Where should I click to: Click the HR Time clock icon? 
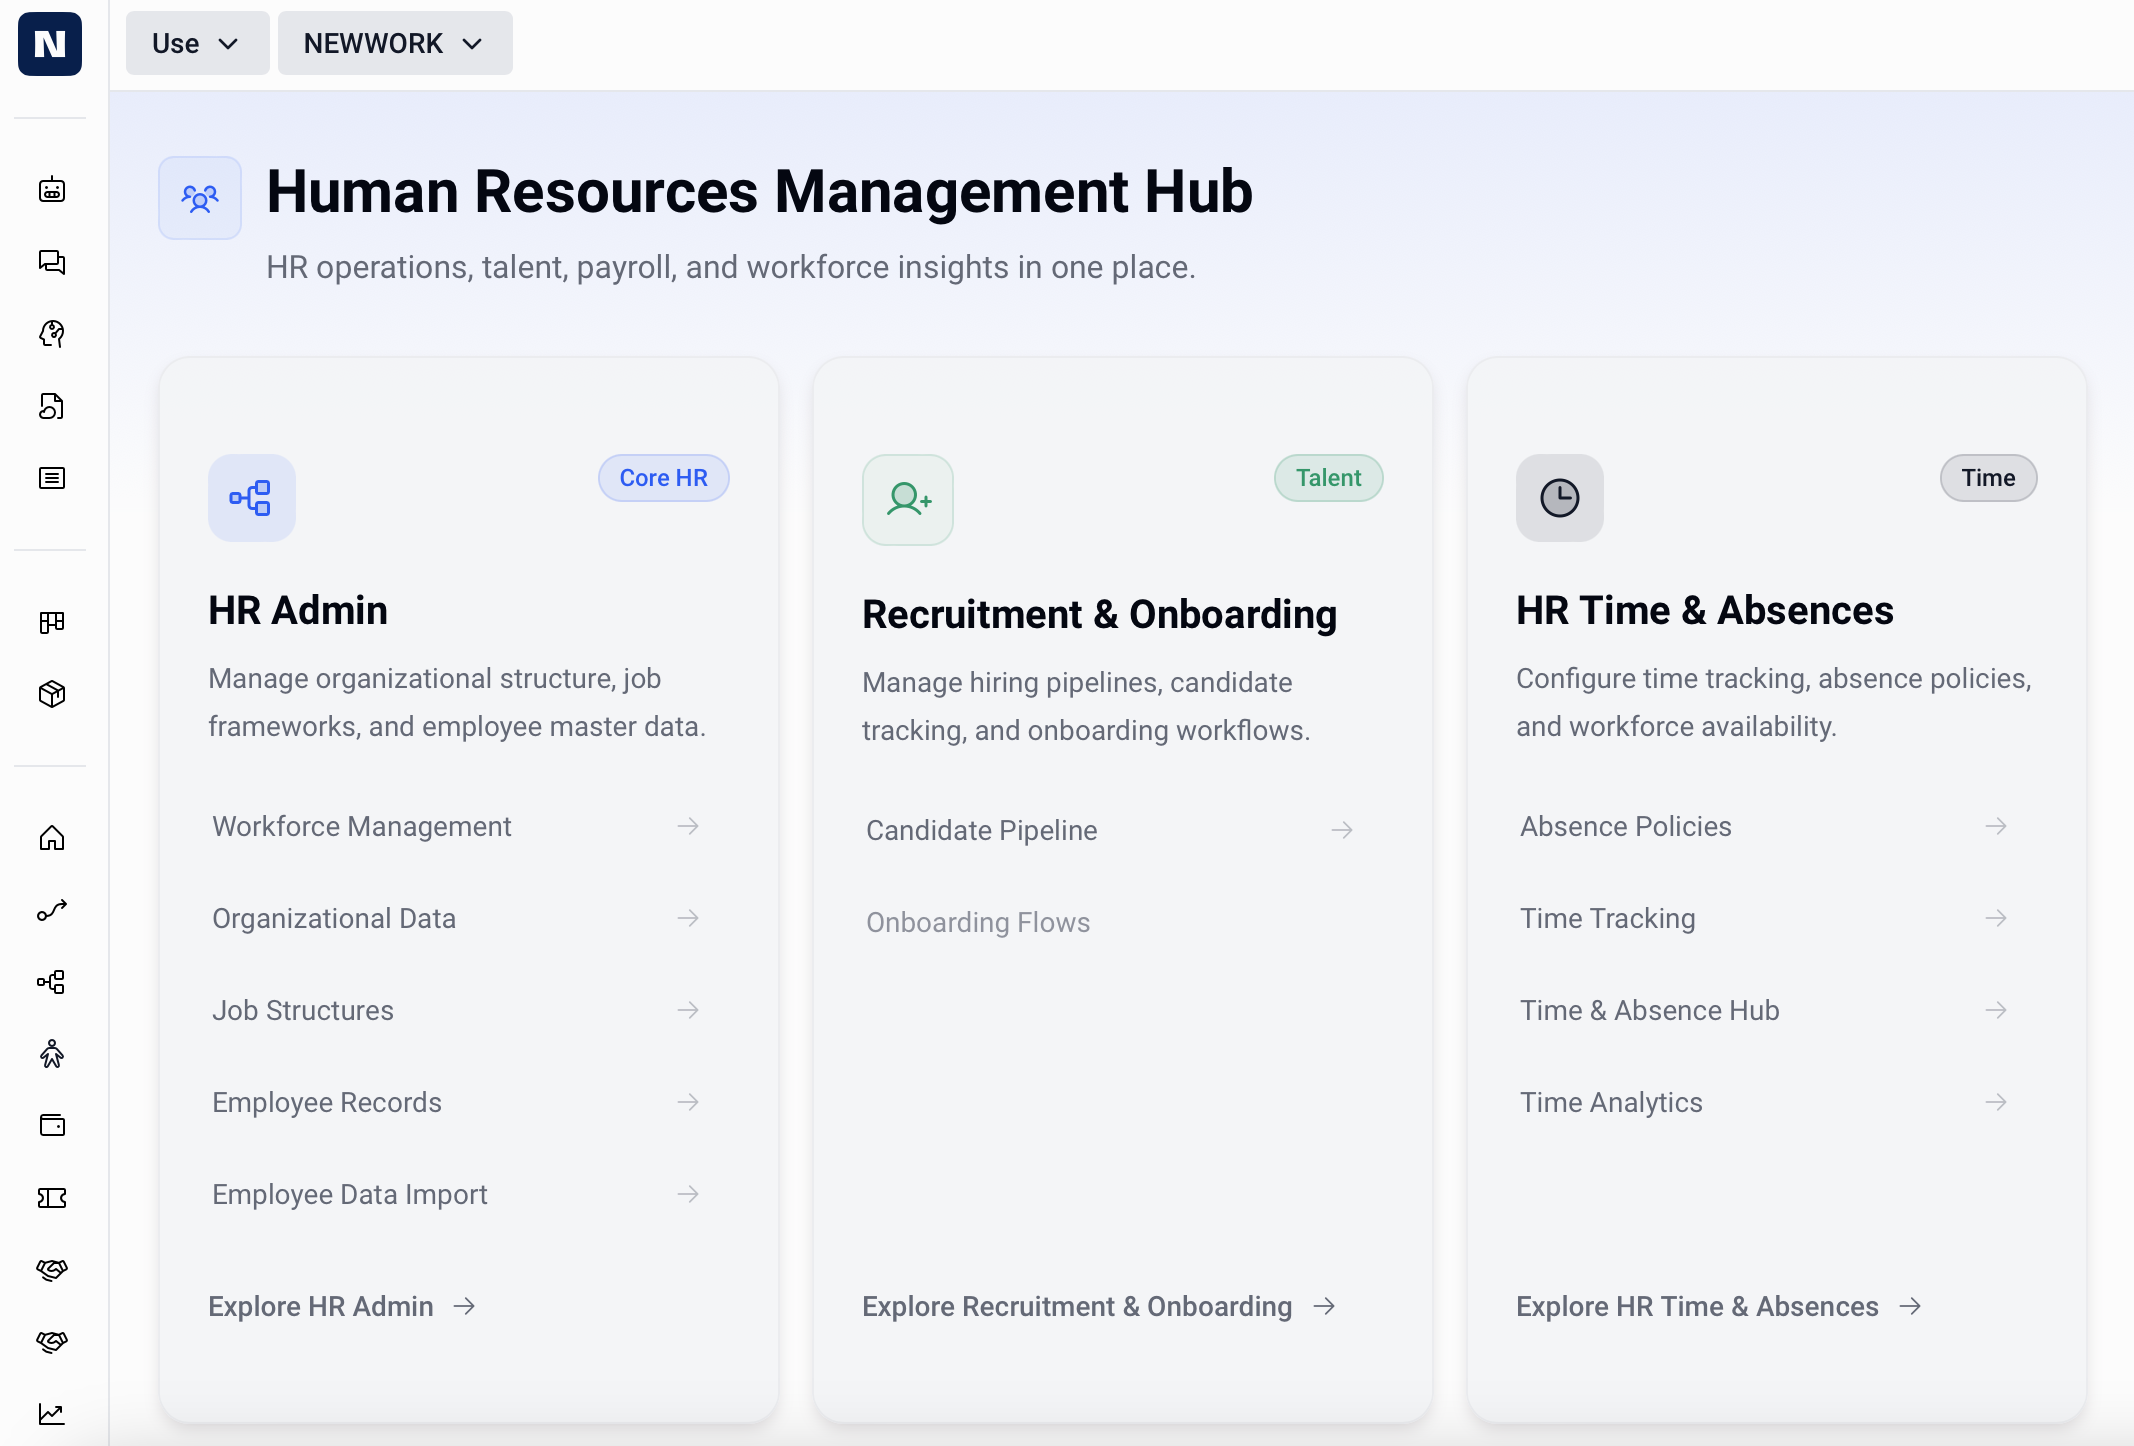[x=1560, y=498]
